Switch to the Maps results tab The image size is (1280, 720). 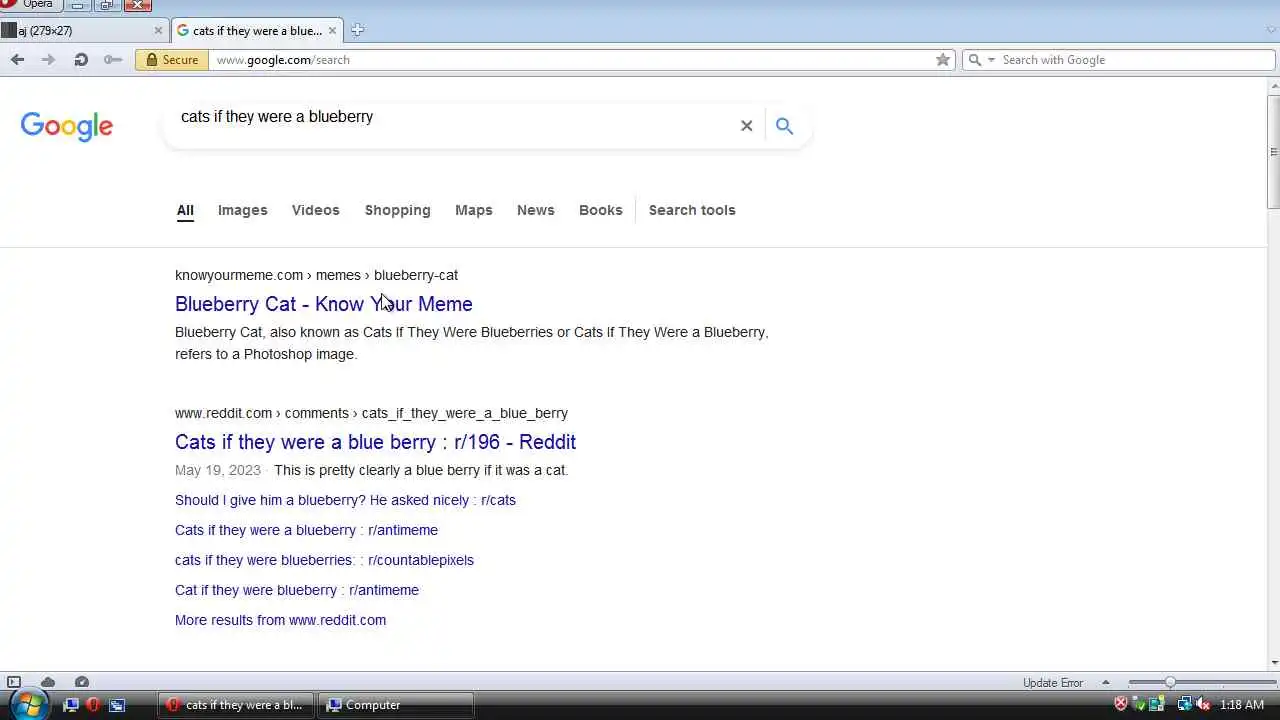[474, 210]
